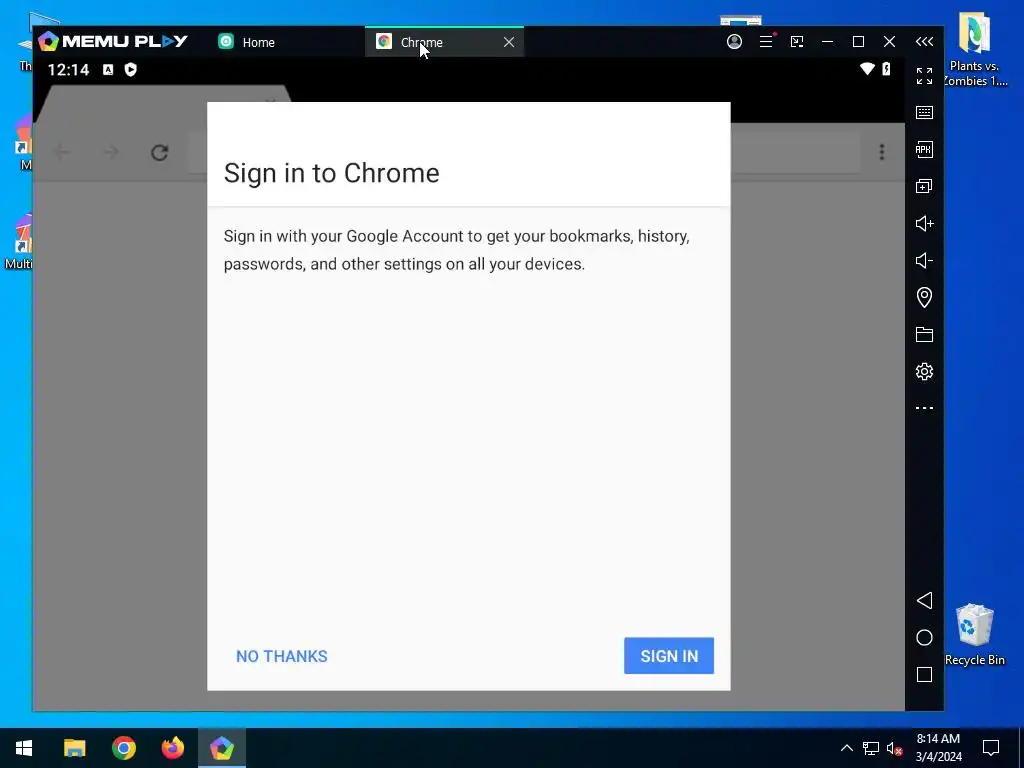Click the network tray icon

tap(871, 748)
